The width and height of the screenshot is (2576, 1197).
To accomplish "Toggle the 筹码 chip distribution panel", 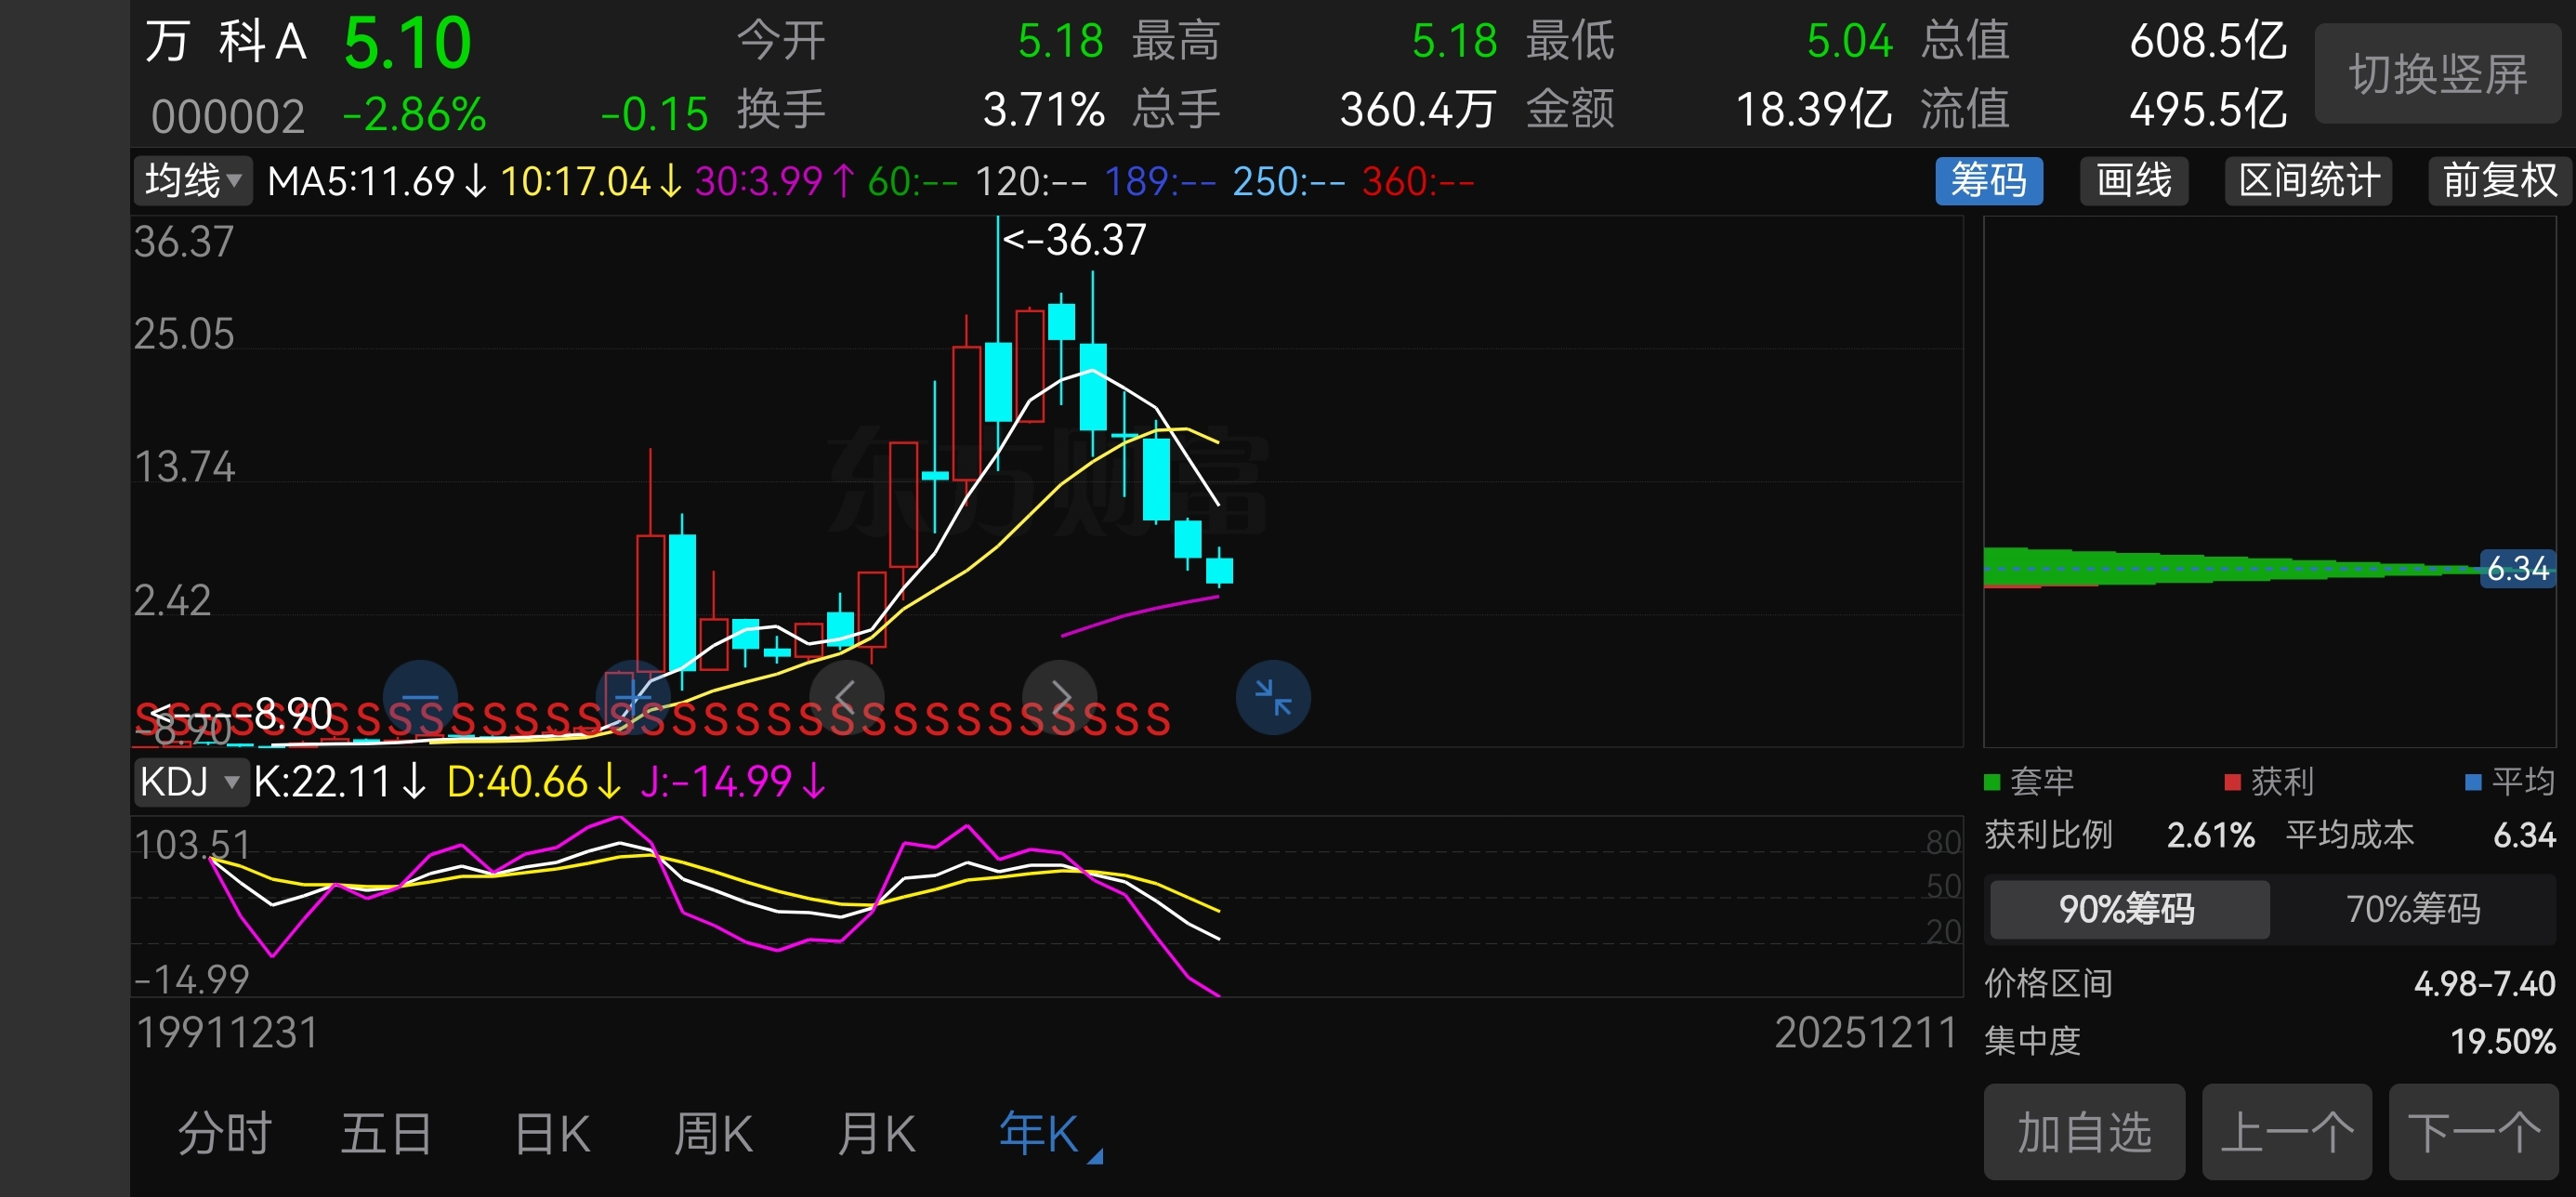I will click(x=1988, y=181).
